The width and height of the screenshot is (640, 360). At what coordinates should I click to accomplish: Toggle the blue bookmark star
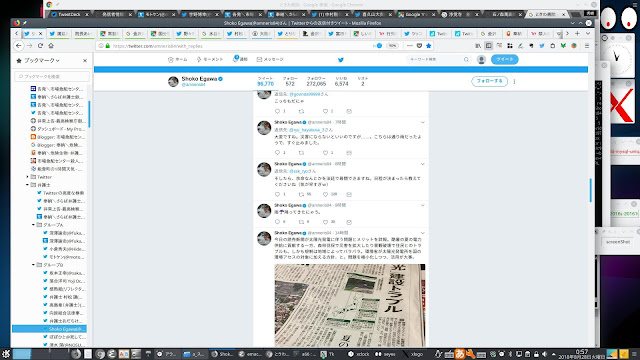click(429, 46)
